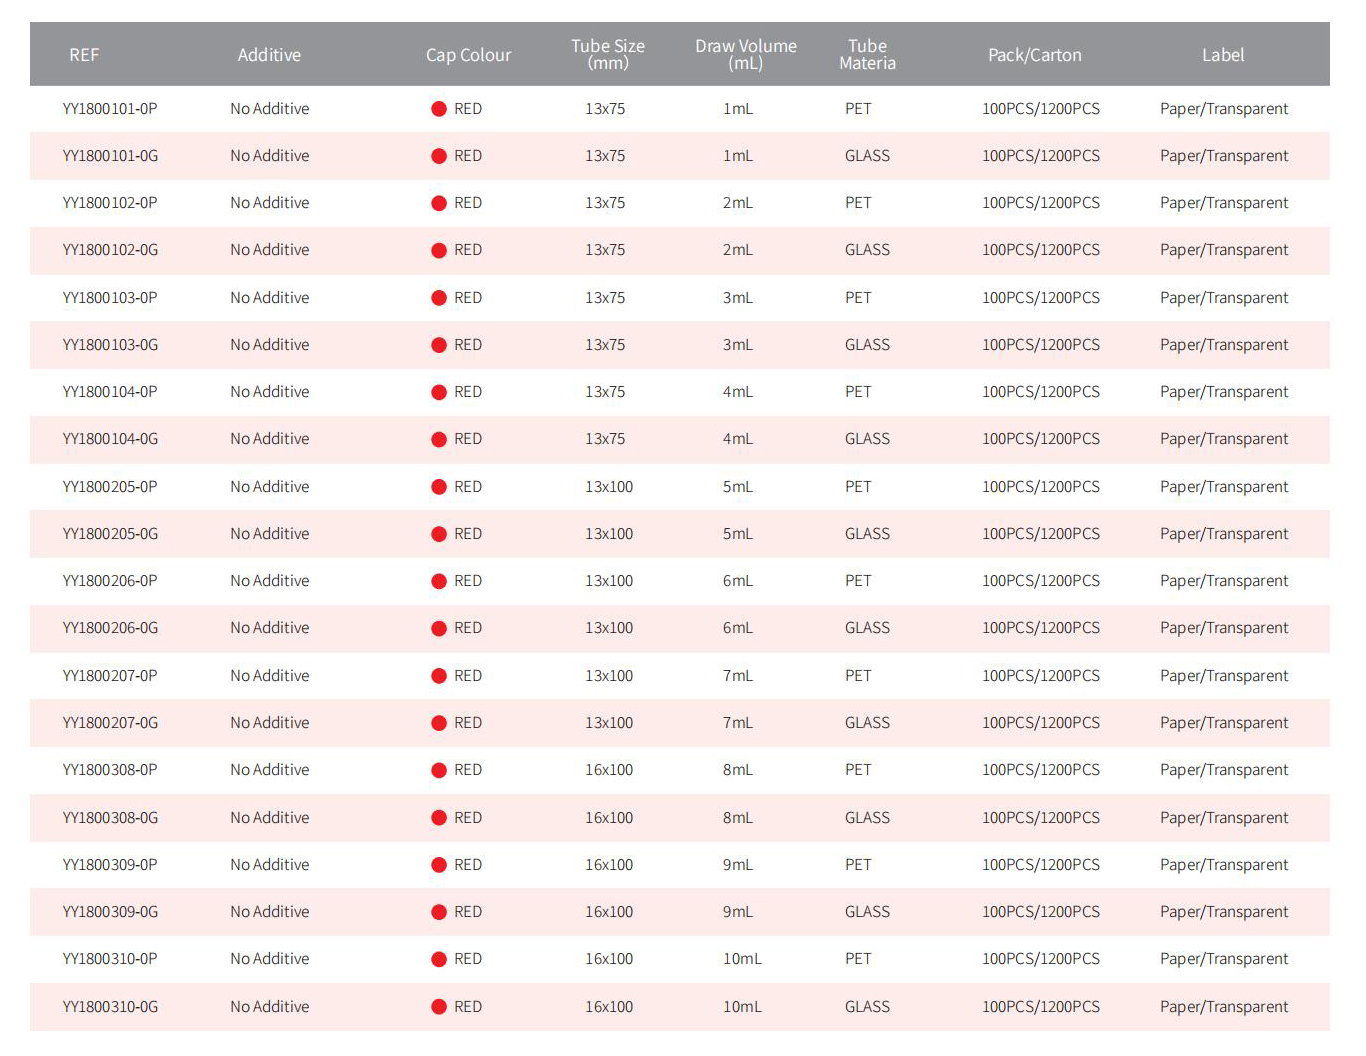Click the Pack/Carton column header
Viewport: 1366px width, 1056px height.
[x=1035, y=55]
